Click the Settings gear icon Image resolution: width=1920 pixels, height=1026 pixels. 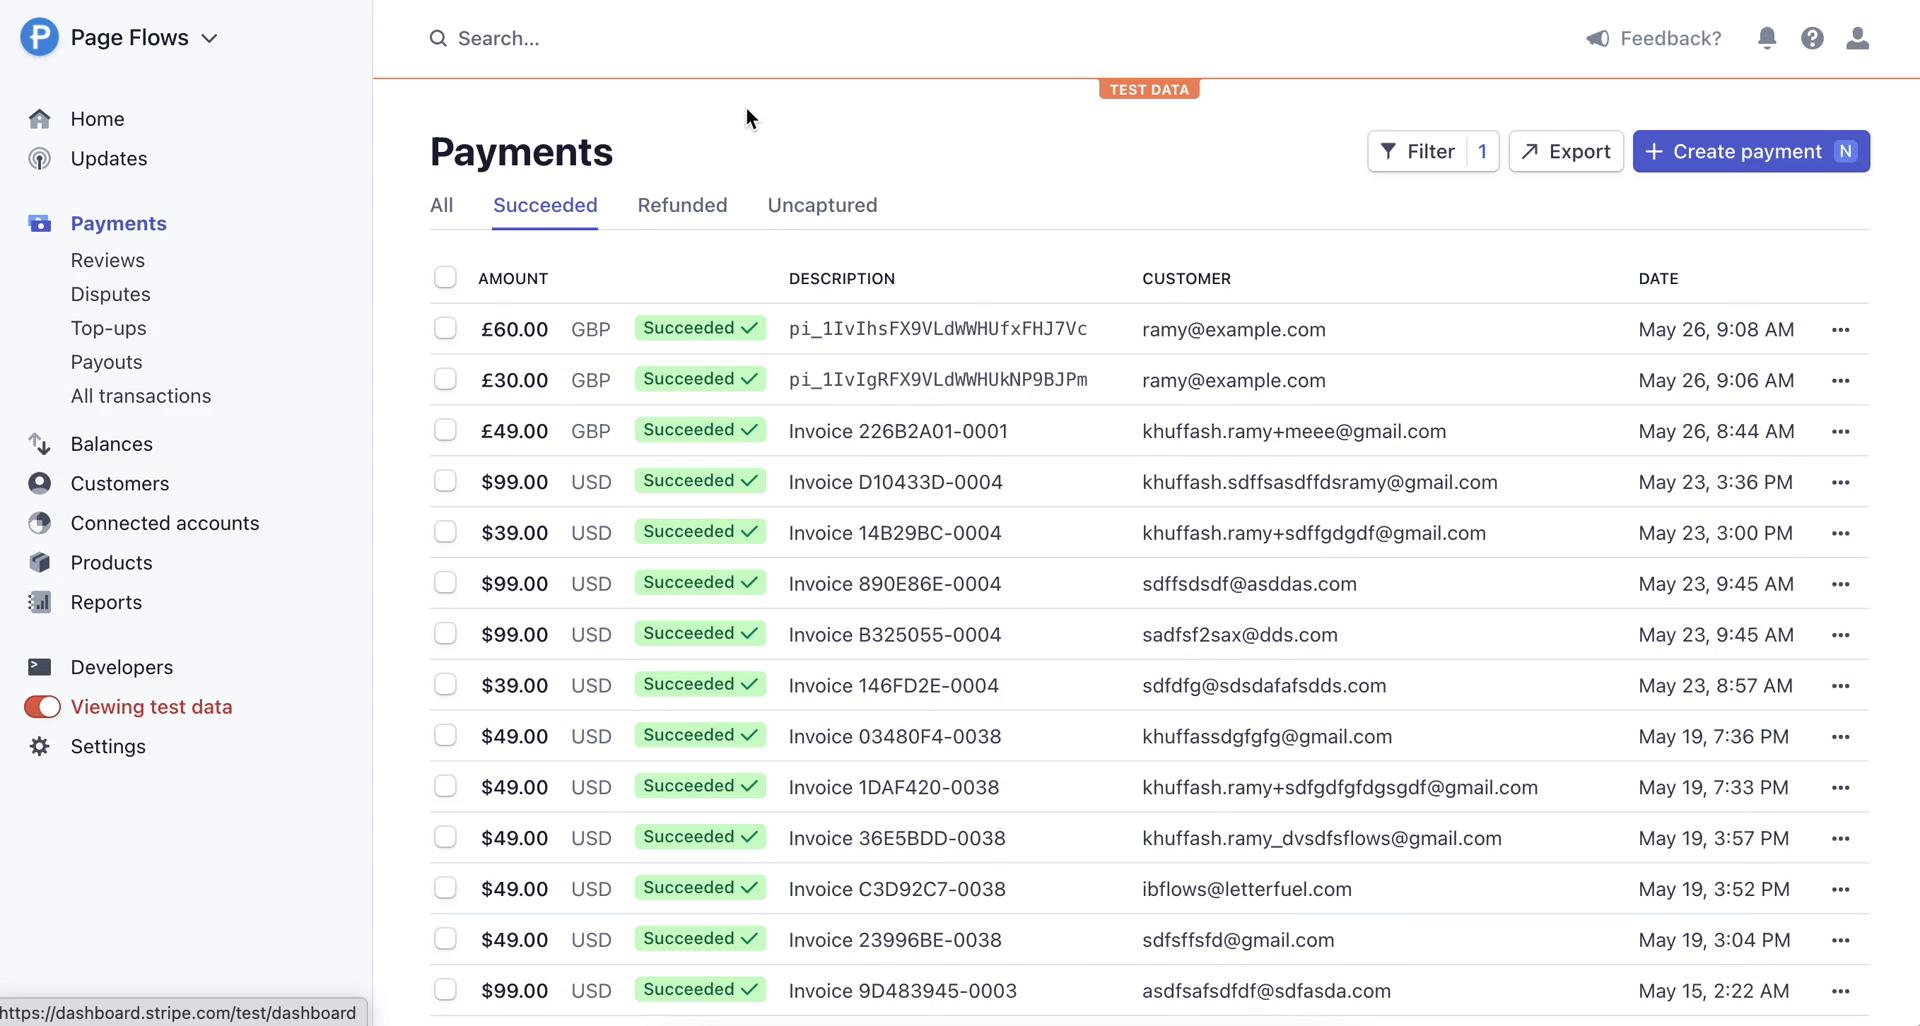(x=40, y=746)
